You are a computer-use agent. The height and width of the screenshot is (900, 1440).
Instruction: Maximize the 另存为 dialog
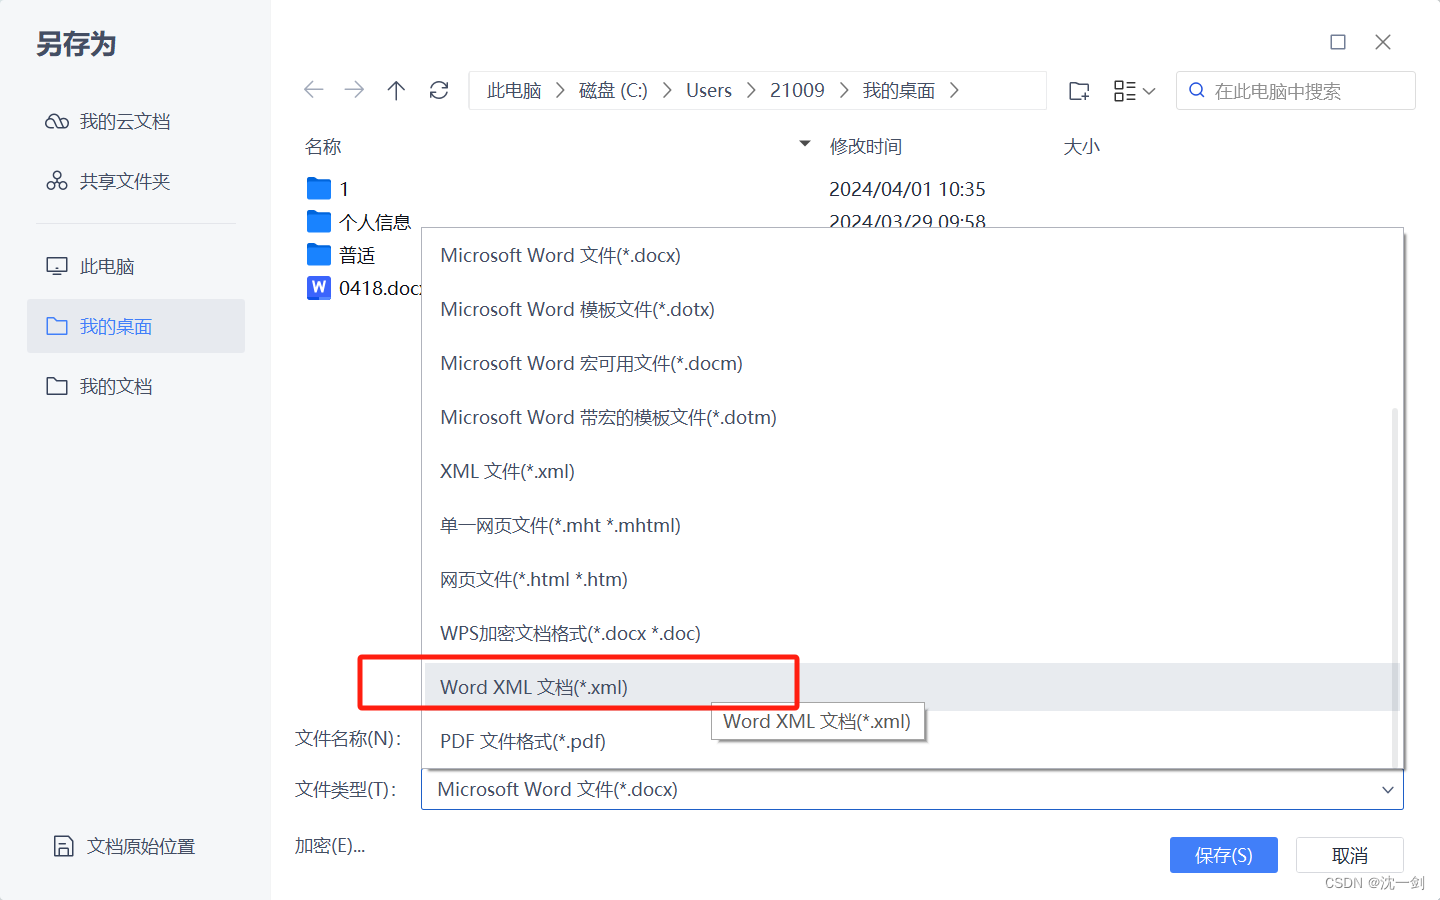click(1338, 42)
